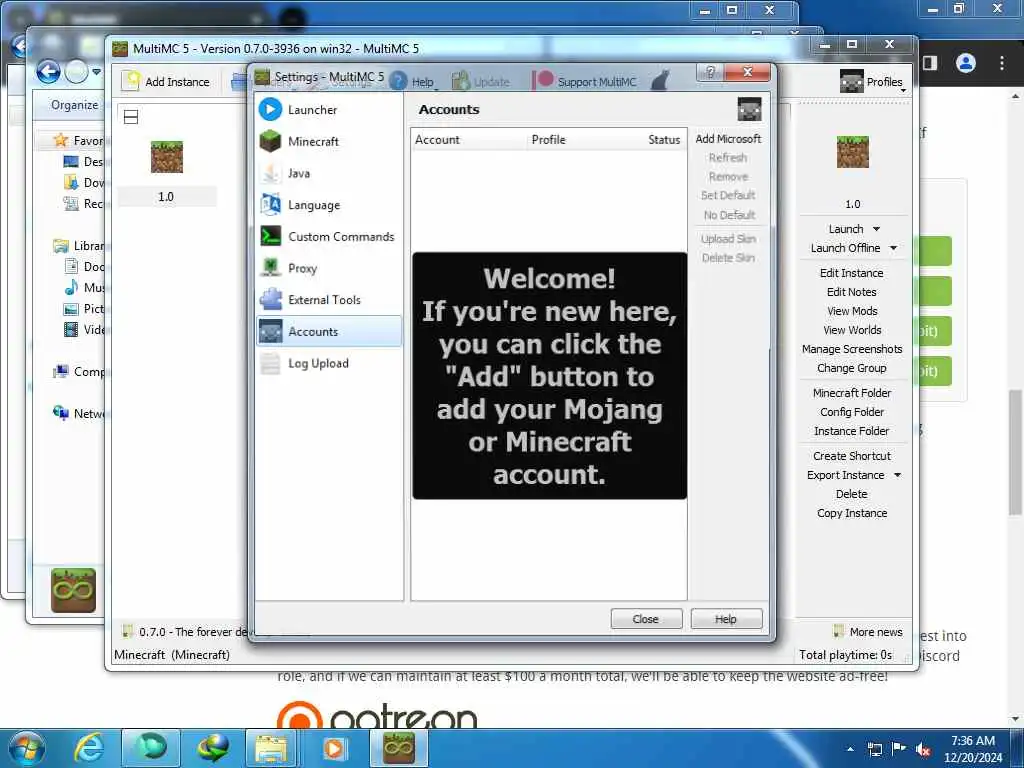1024x768 pixels.
Task: Click the Add Instance toolbar button
Action: tap(167, 82)
